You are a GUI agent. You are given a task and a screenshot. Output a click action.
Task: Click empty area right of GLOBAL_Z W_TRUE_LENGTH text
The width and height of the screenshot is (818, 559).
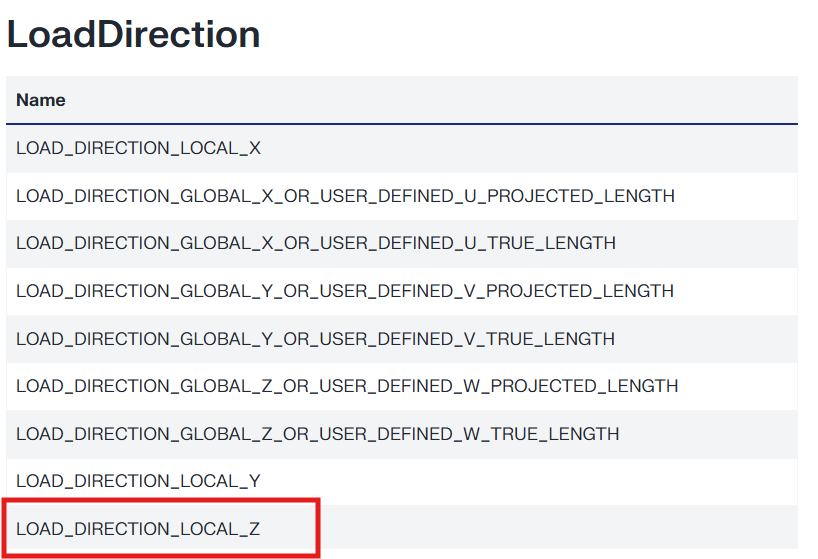pyautogui.click(x=708, y=434)
